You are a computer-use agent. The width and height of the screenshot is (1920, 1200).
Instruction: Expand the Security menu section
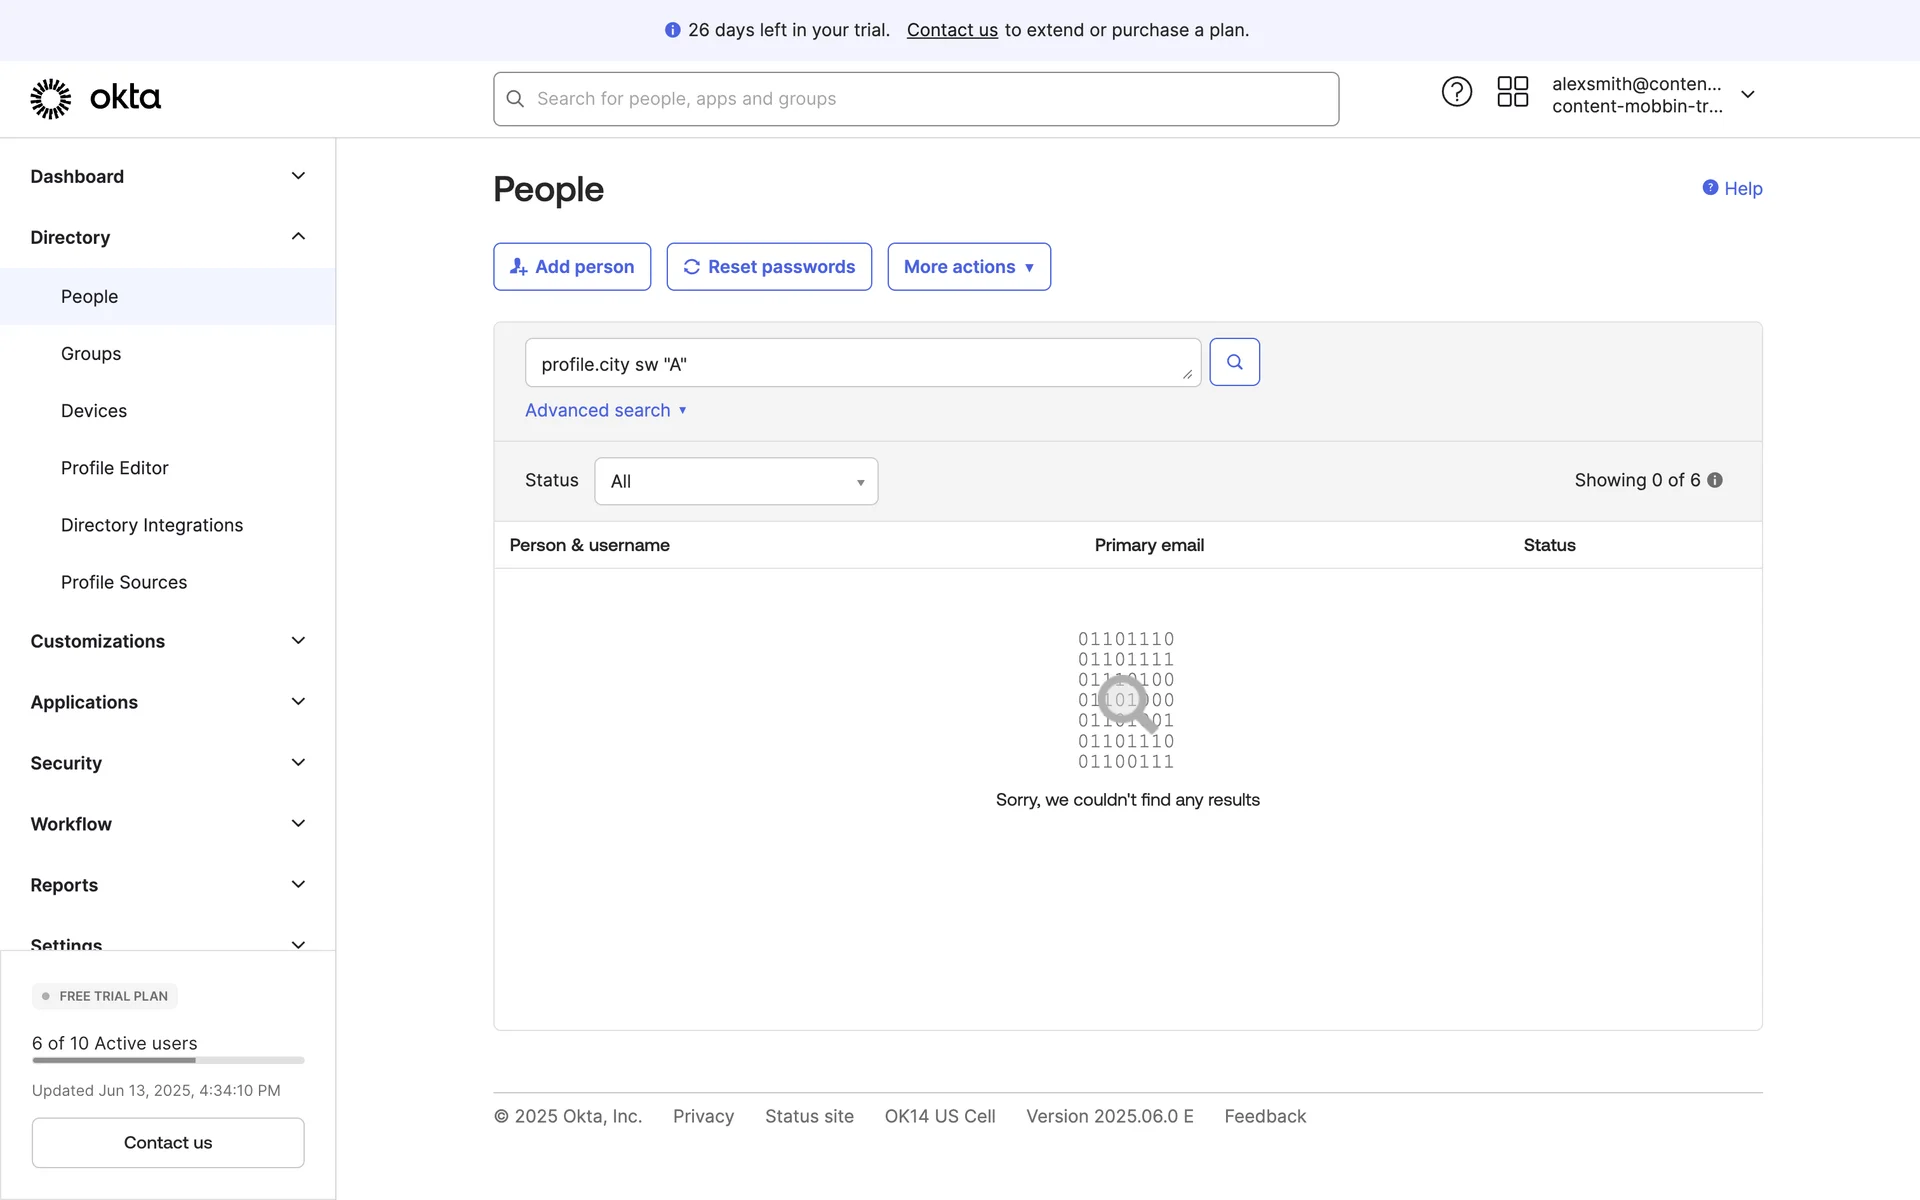point(297,763)
